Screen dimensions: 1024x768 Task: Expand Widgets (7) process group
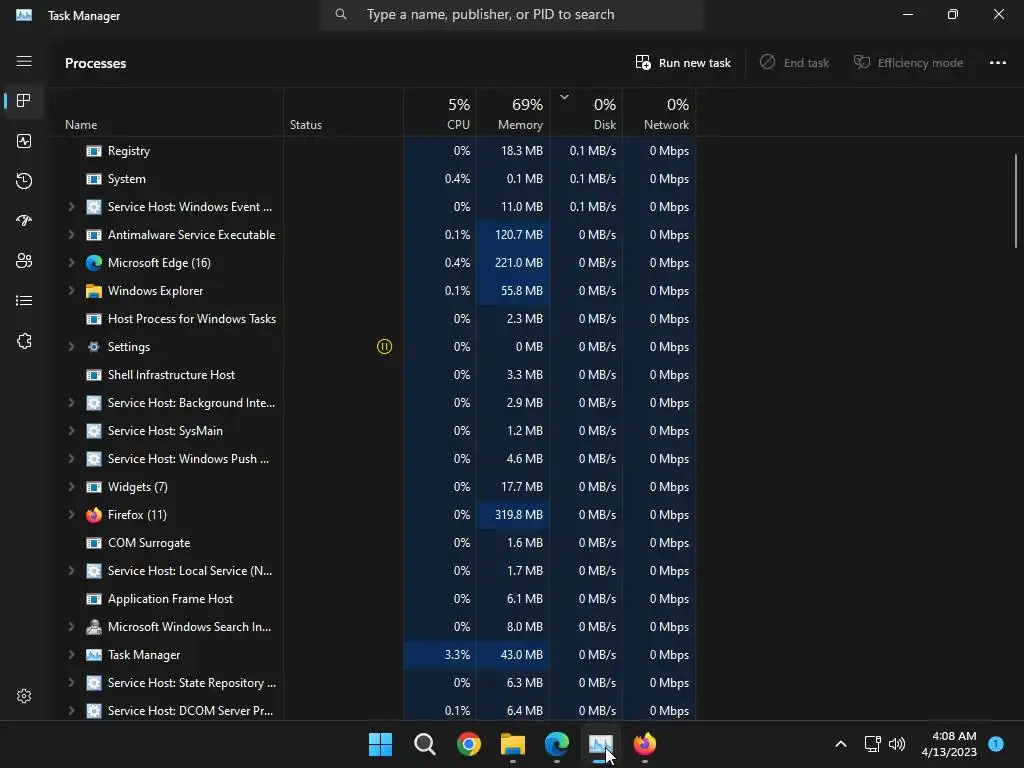point(71,487)
